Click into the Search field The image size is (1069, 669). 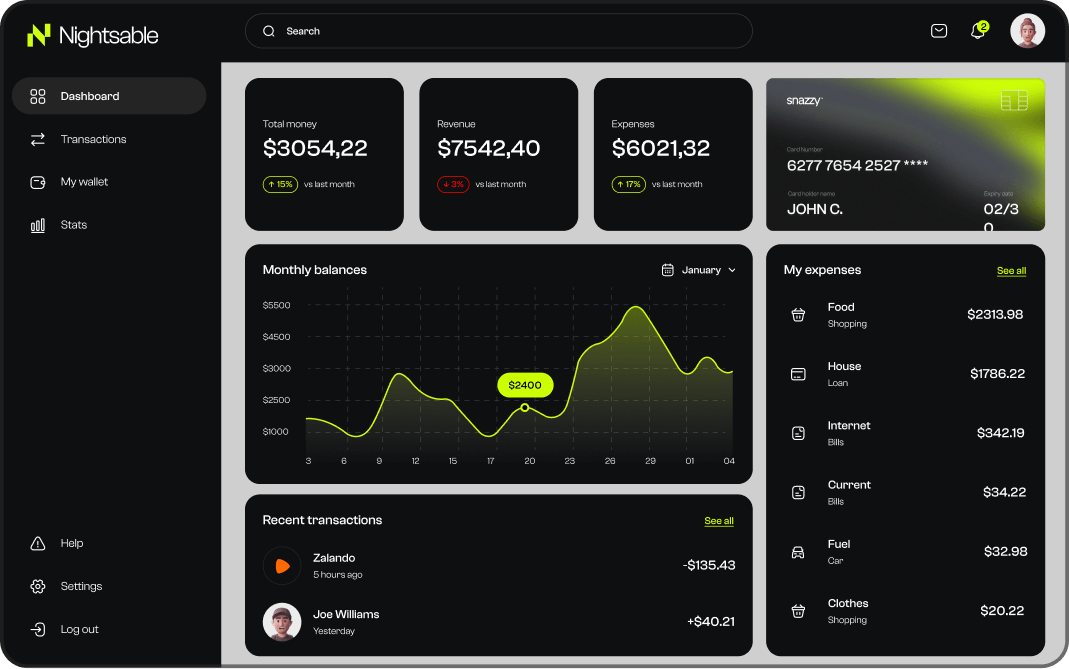coord(498,31)
